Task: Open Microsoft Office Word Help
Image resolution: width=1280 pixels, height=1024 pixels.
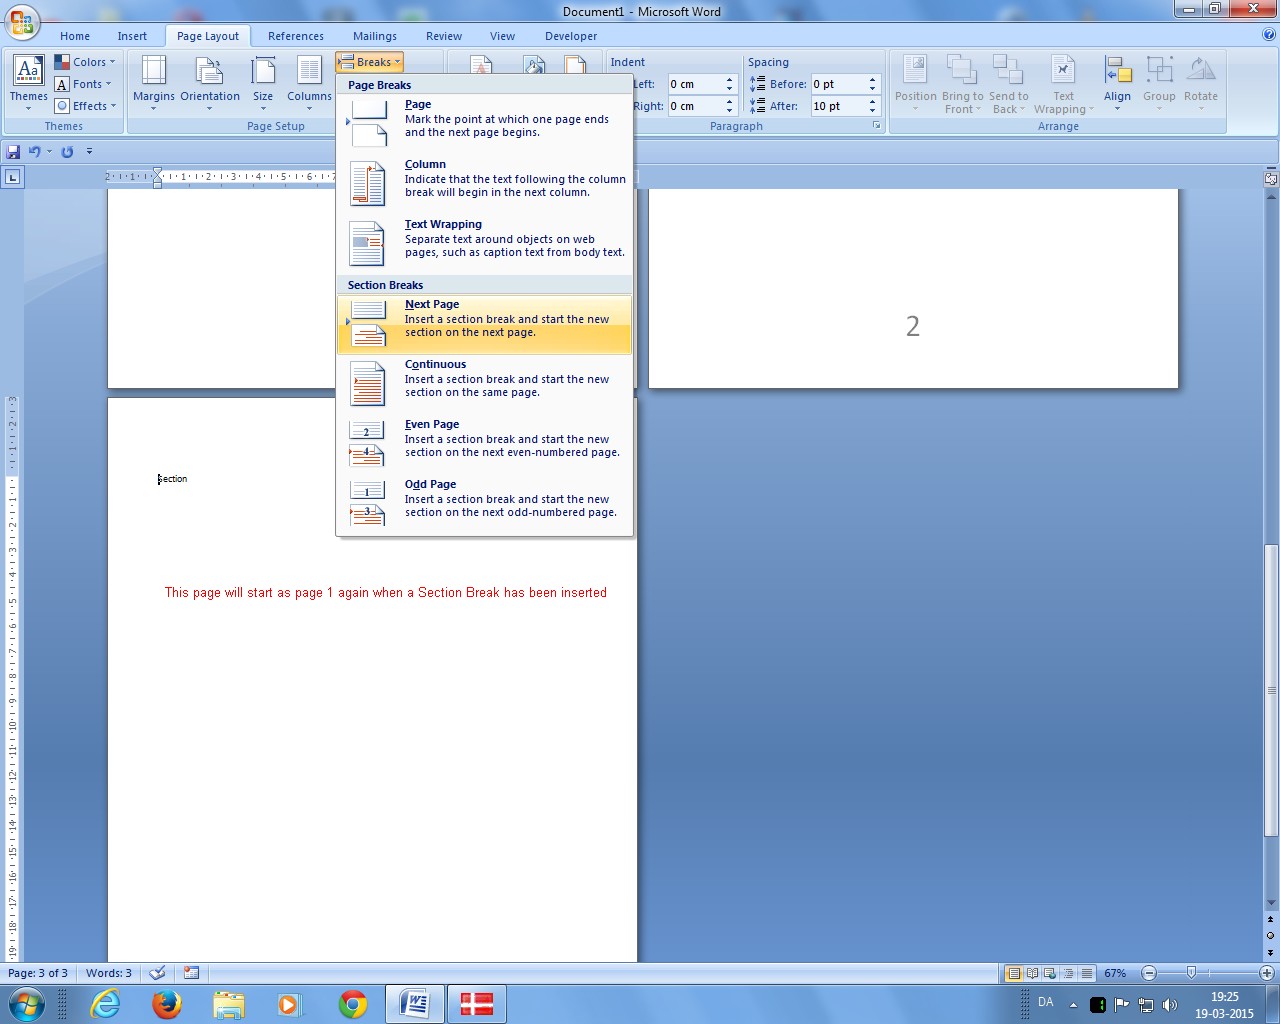Action: [x=1269, y=35]
